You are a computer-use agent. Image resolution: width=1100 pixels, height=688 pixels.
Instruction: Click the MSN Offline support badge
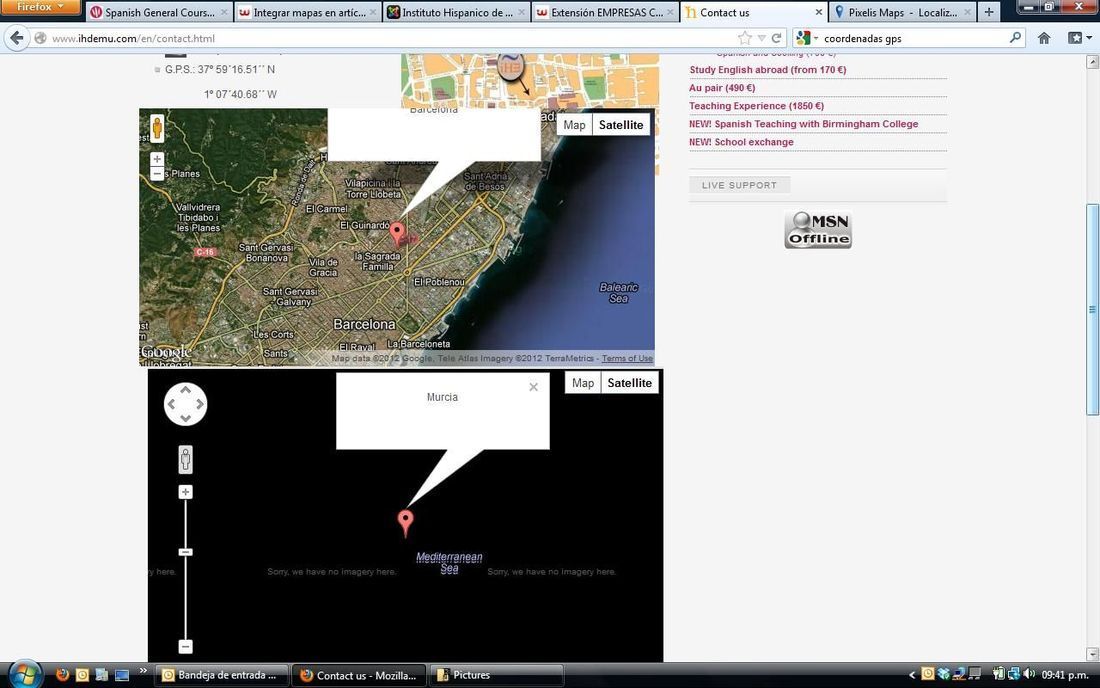pos(818,229)
